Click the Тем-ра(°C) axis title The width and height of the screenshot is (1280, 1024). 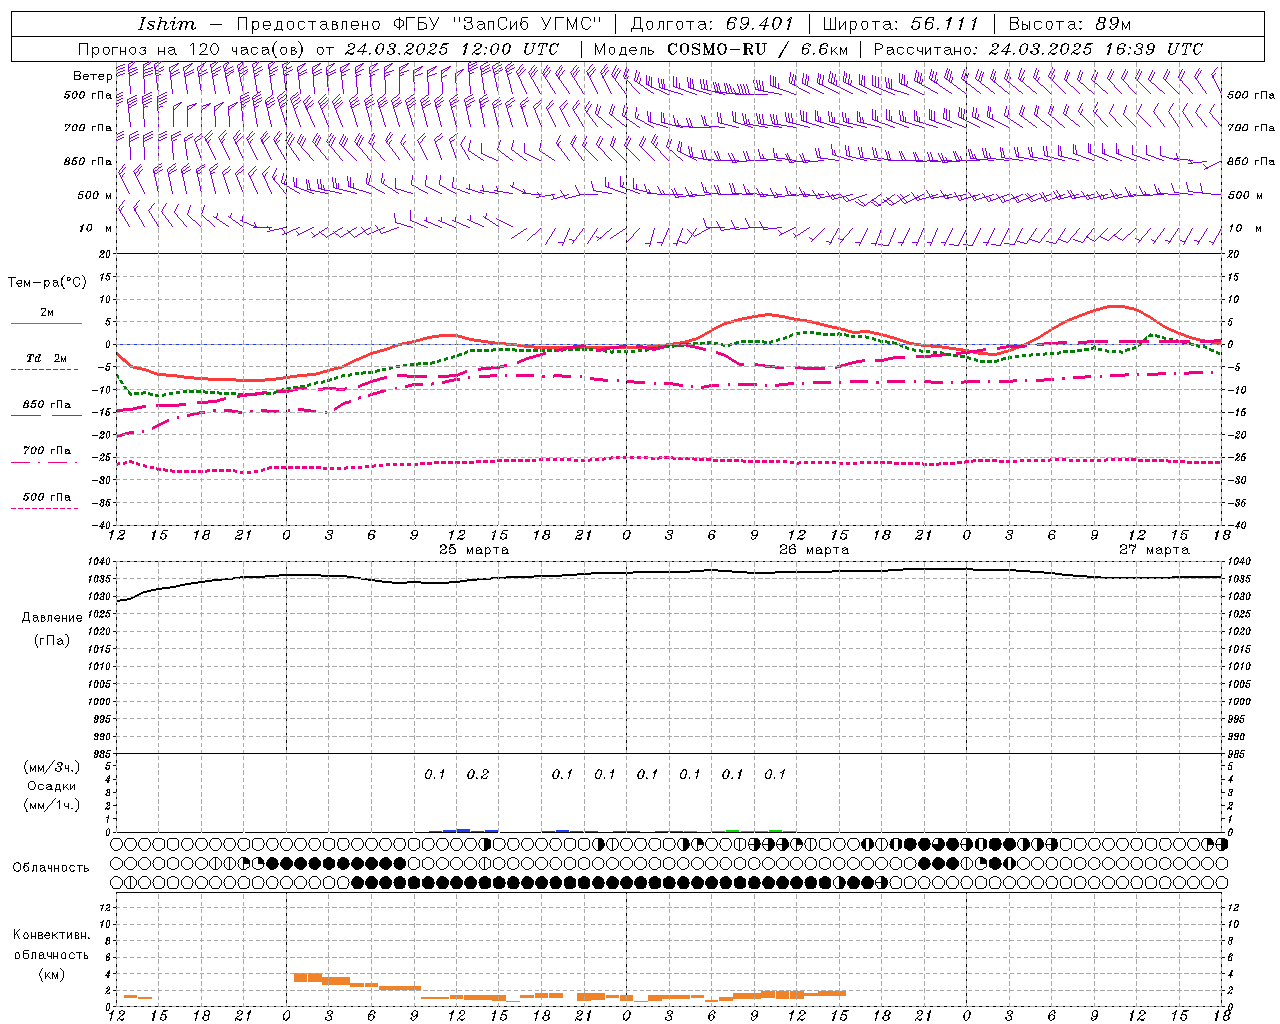coord(47,282)
